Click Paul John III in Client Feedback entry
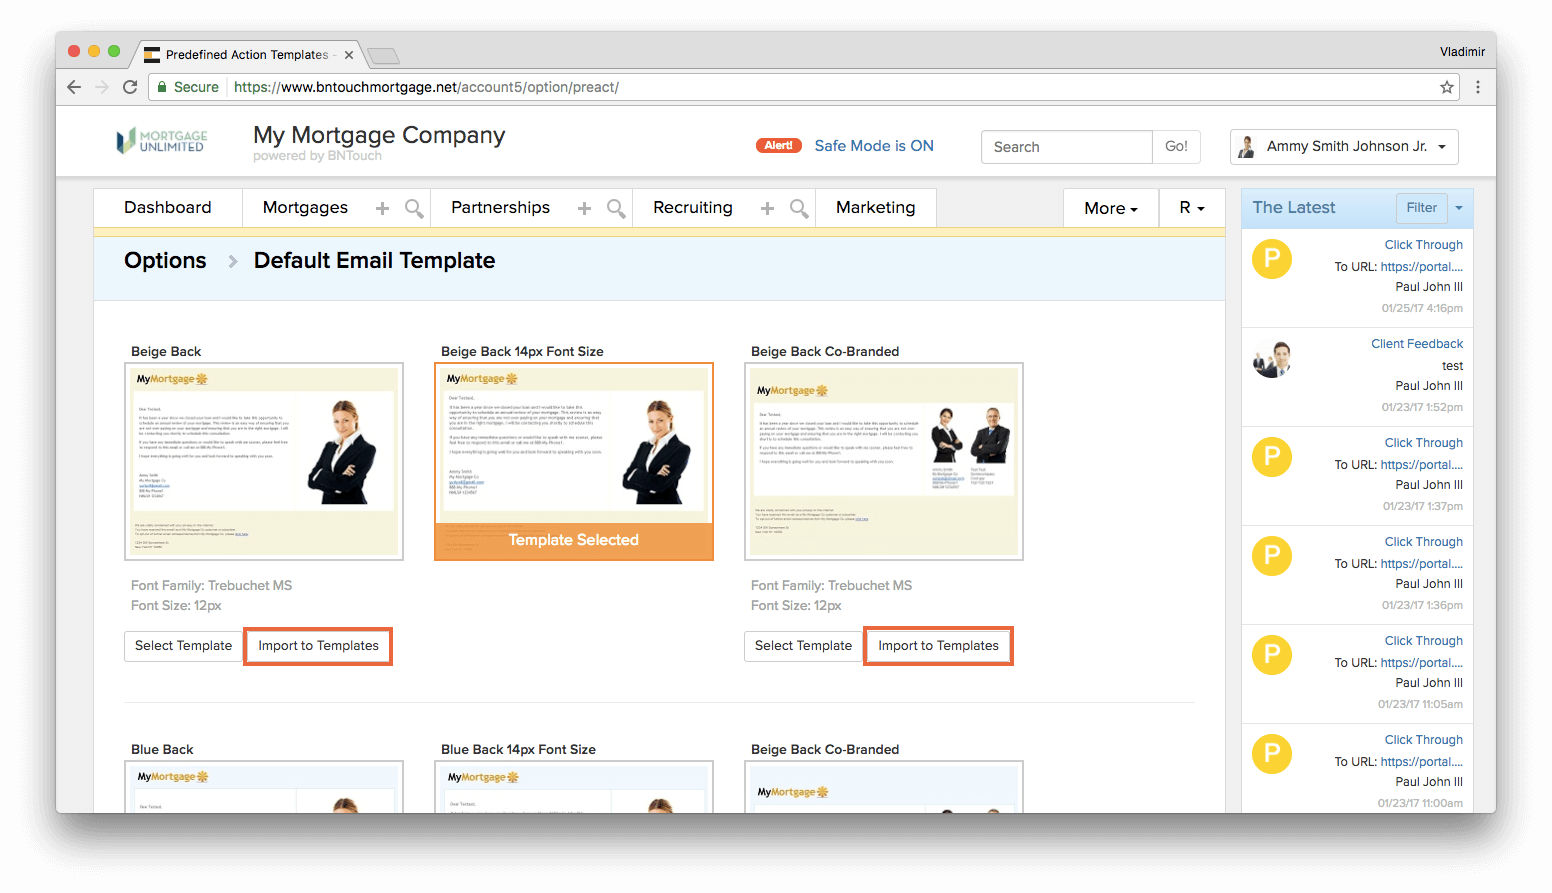The width and height of the screenshot is (1552, 893). click(x=1429, y=386)
